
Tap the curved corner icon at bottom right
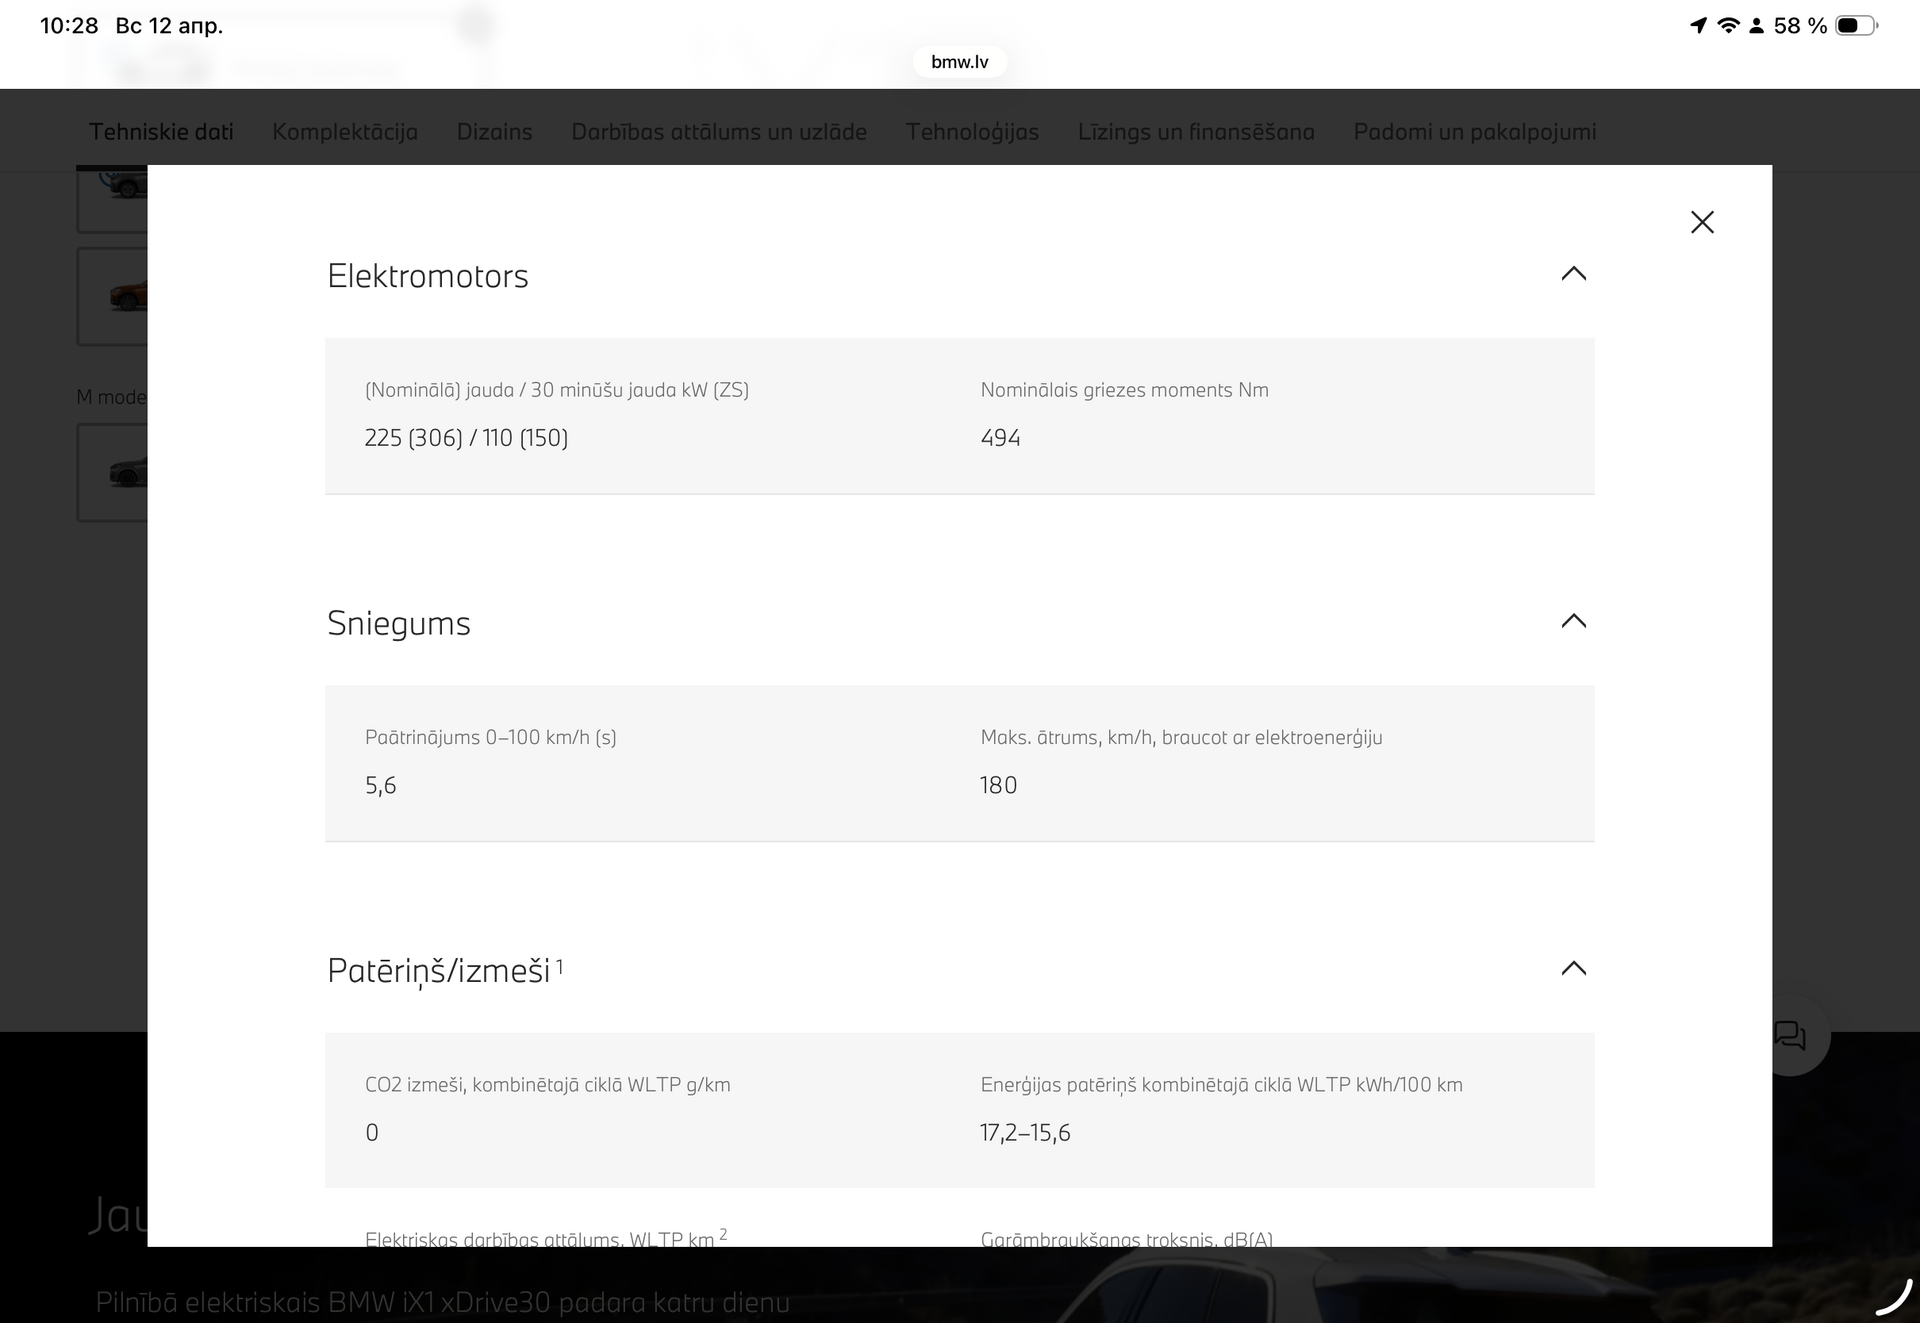tap(1893, 1297)
